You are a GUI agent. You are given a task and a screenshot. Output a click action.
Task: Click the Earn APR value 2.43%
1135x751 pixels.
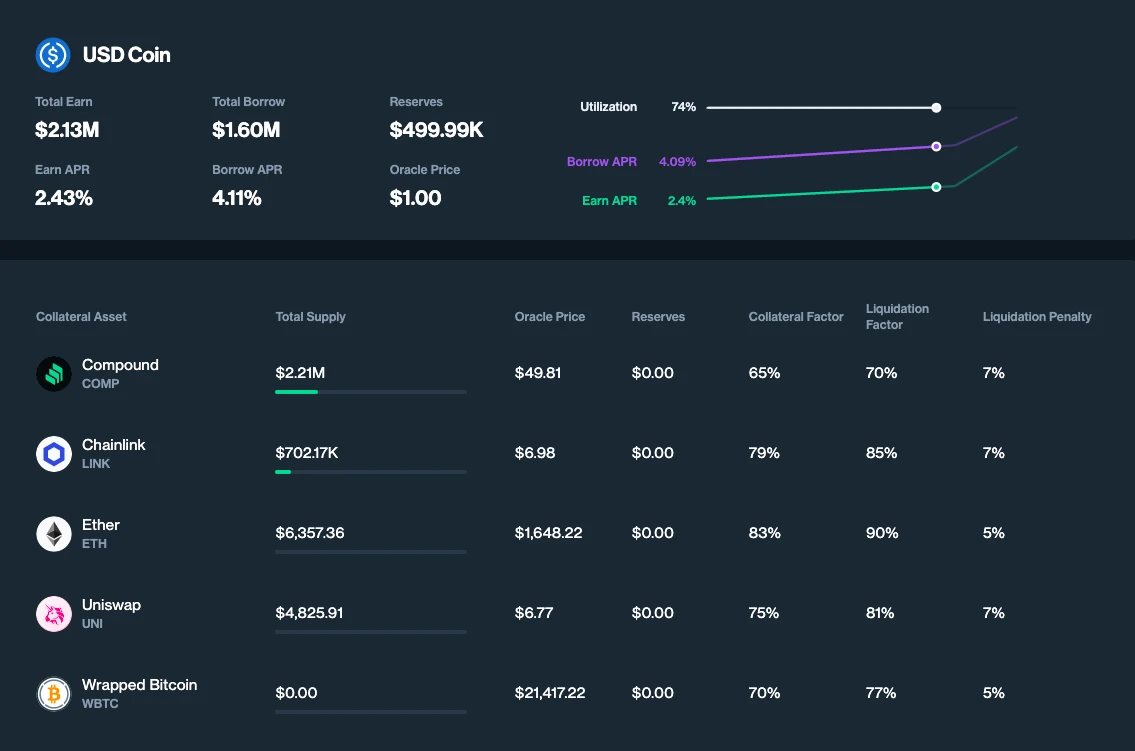coord(64,198)
